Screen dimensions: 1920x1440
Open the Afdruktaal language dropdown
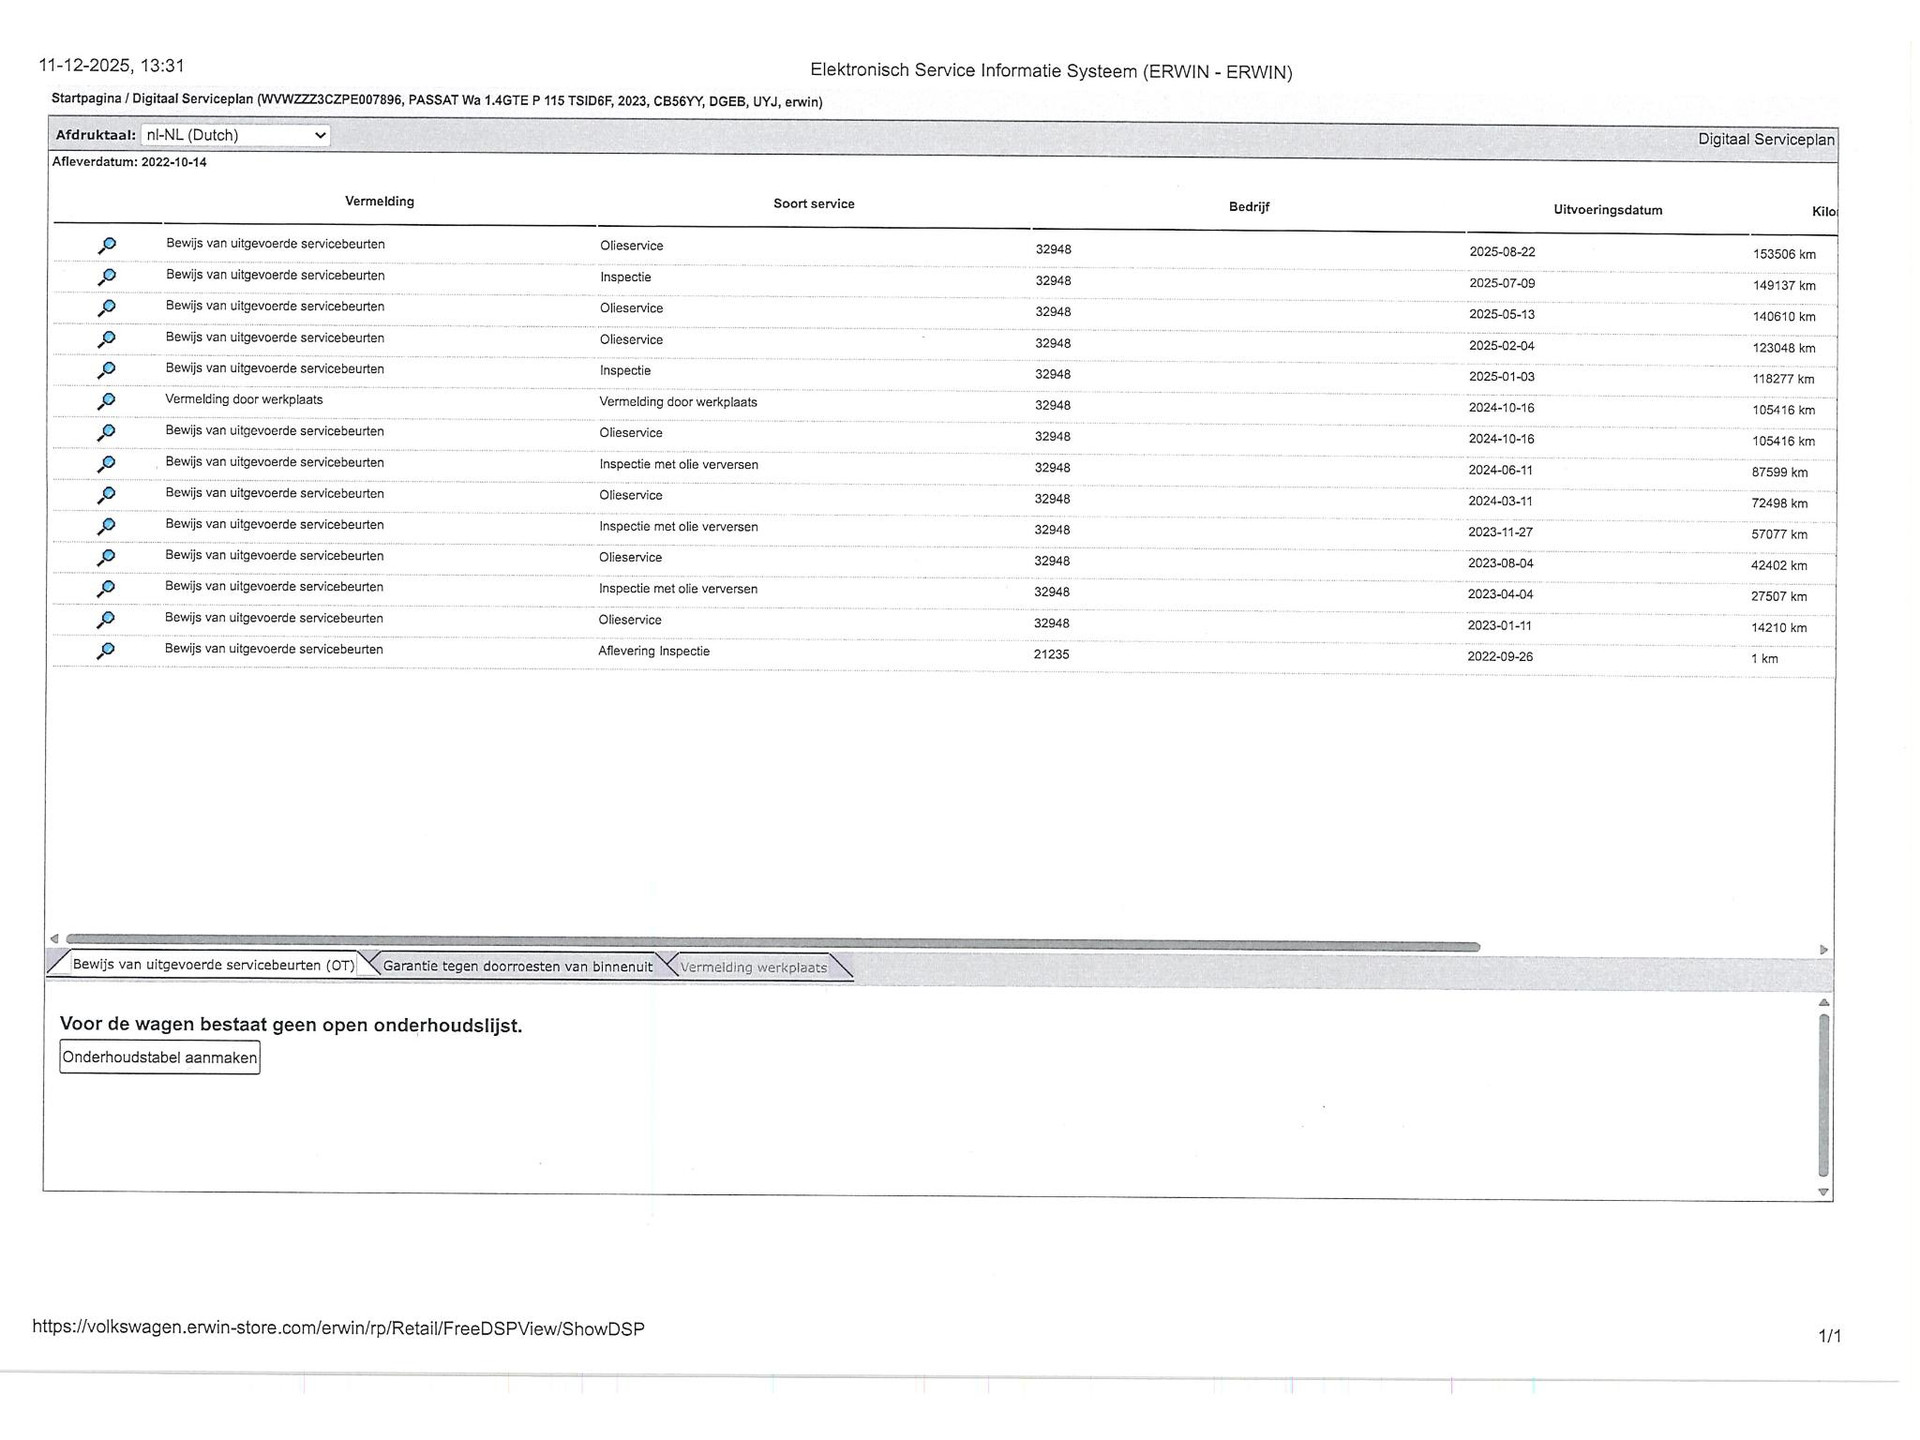(x=236, y=135)
